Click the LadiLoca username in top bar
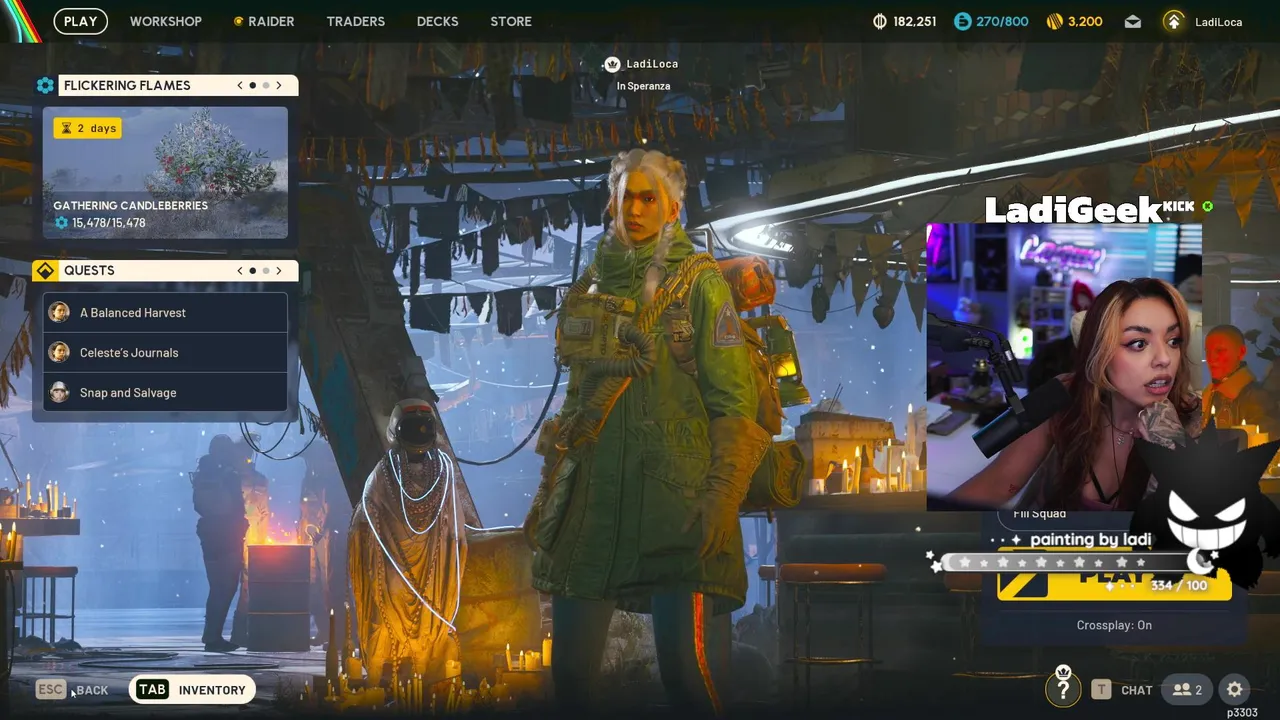This screenshot has width=1280, height=720. pyautogui.click(x=1218, y=22)
